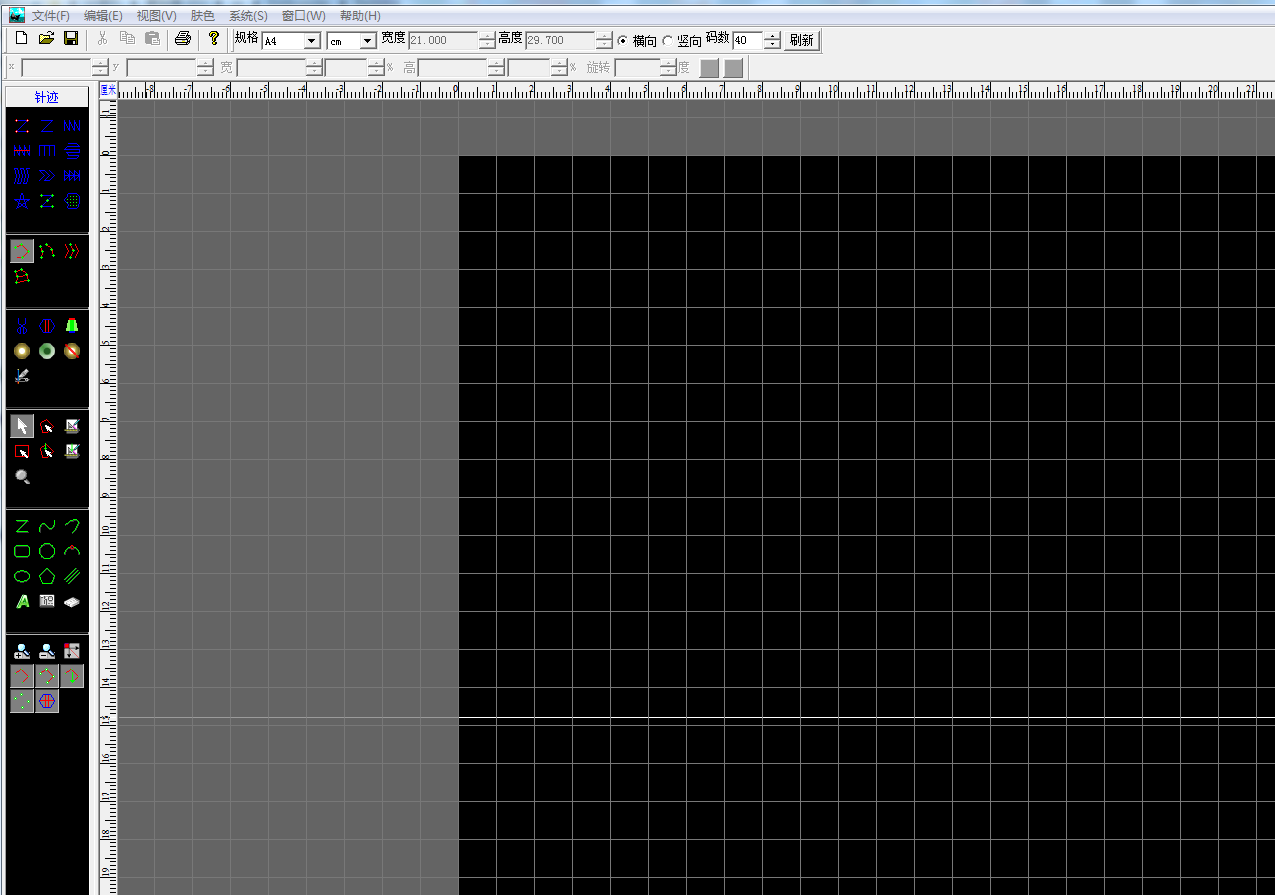Screen dimensions: 1275x895
Task: Adjust the 旋转 rotation spinner arrows
Action: 668,68
